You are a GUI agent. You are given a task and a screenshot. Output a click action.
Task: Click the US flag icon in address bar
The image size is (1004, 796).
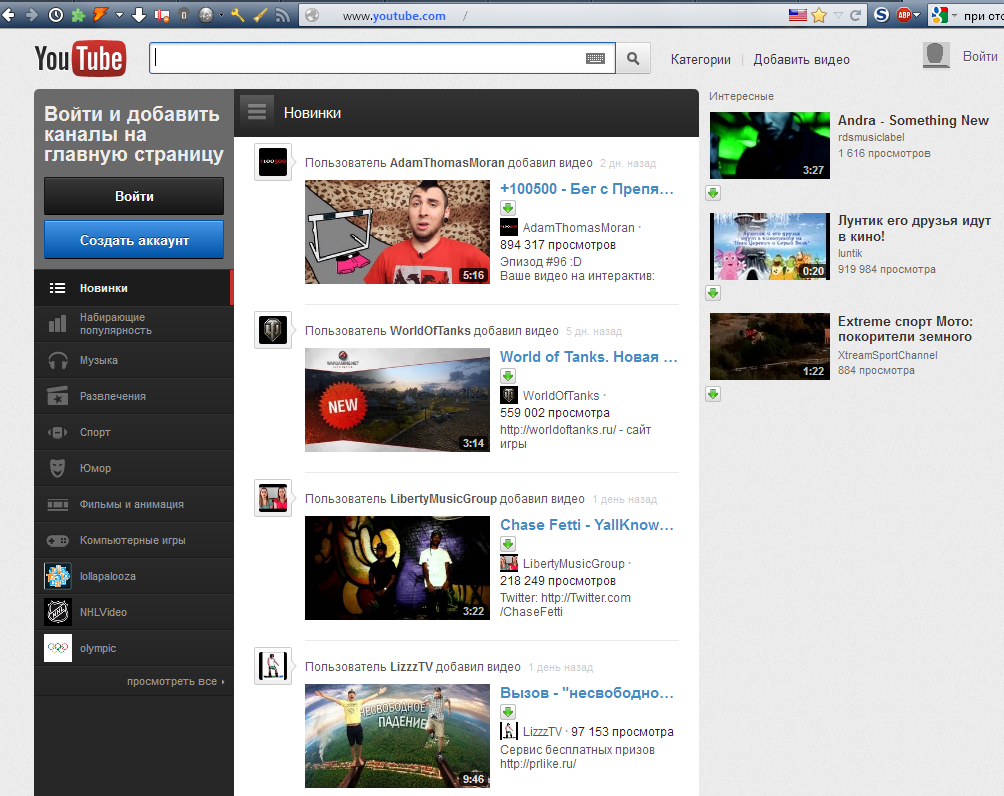(797, 15)
